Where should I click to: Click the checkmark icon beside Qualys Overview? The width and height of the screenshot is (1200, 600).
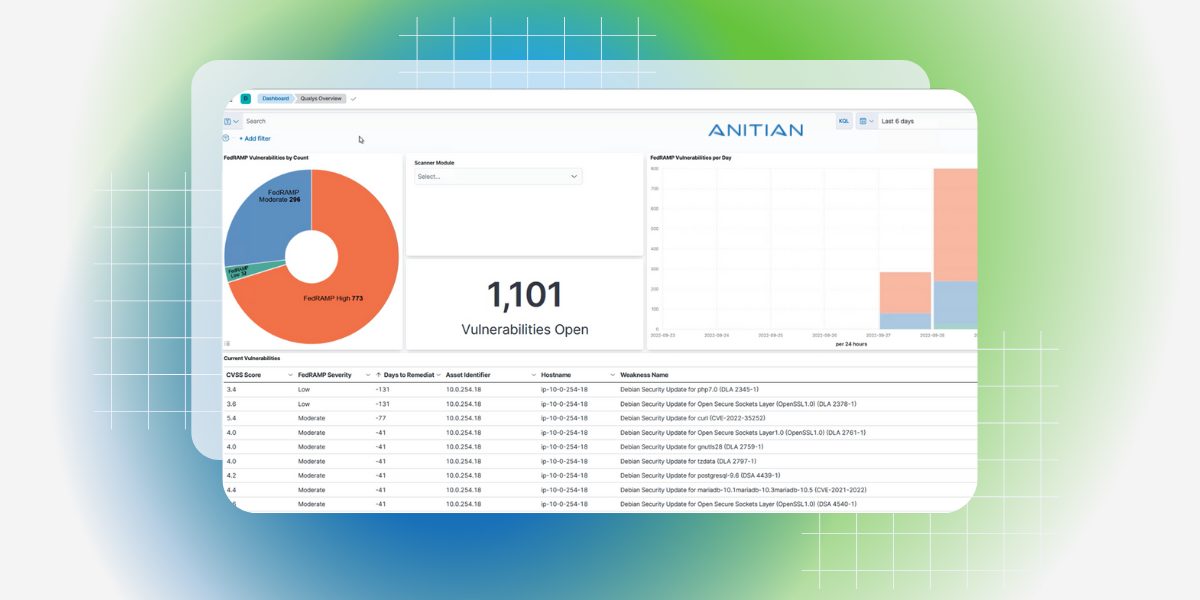[x=353, y=98]
